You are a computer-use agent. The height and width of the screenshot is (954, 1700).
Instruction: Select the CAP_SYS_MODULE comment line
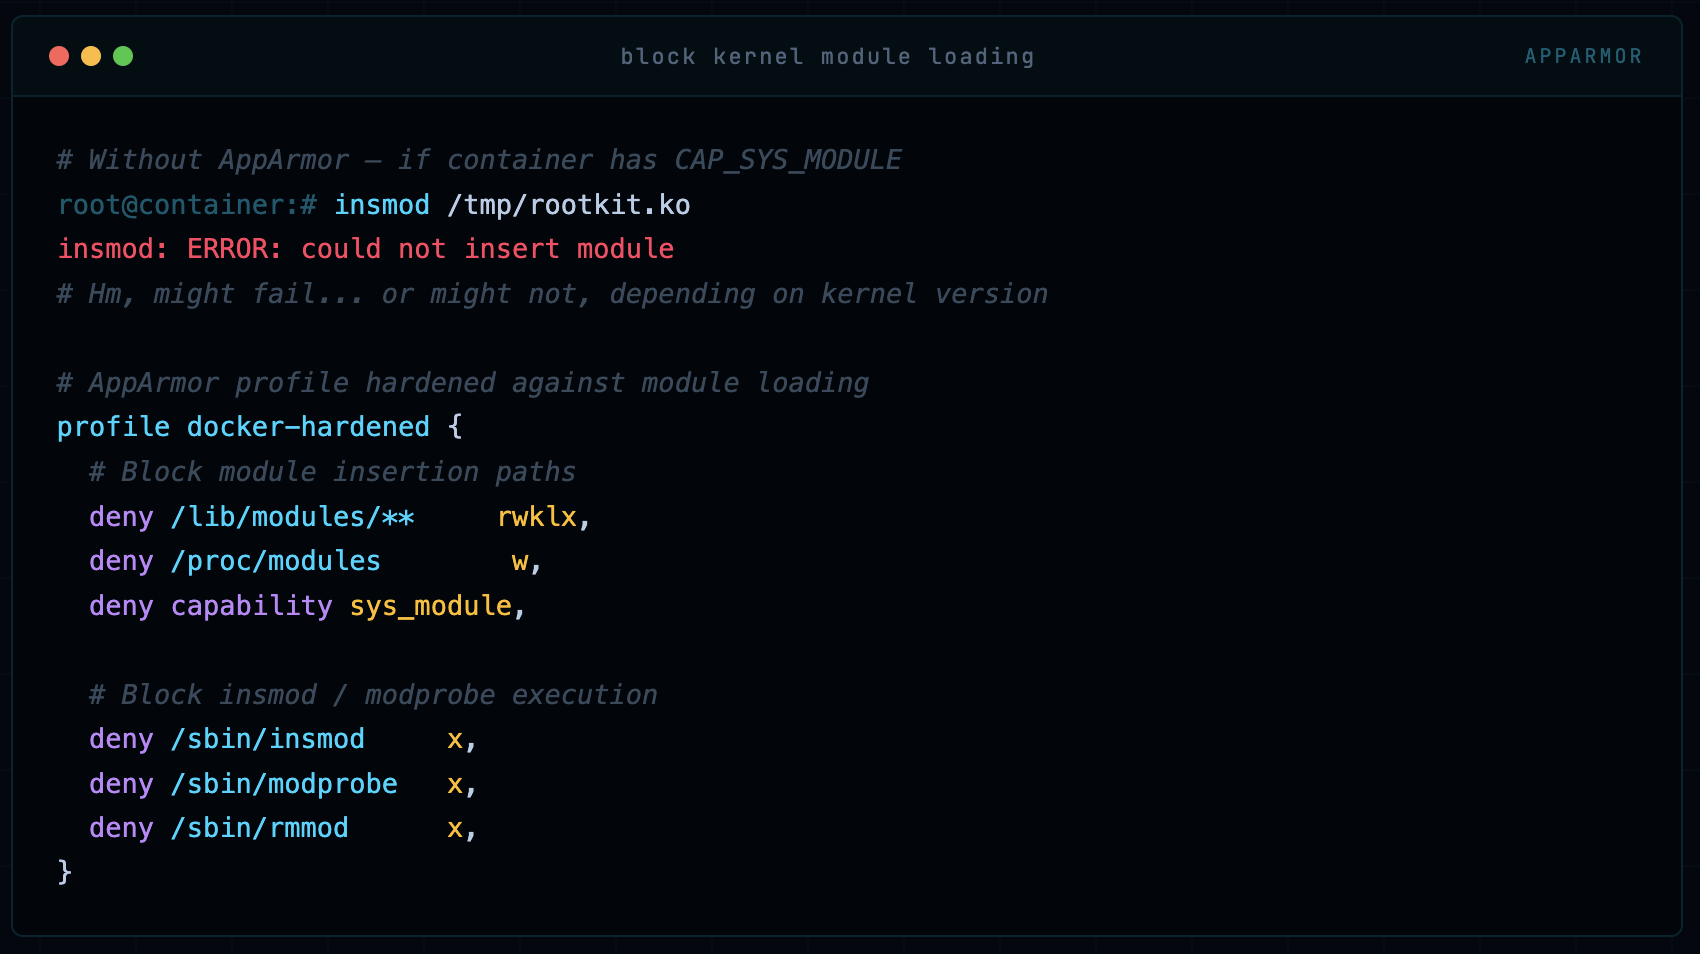tap(478, 159)
